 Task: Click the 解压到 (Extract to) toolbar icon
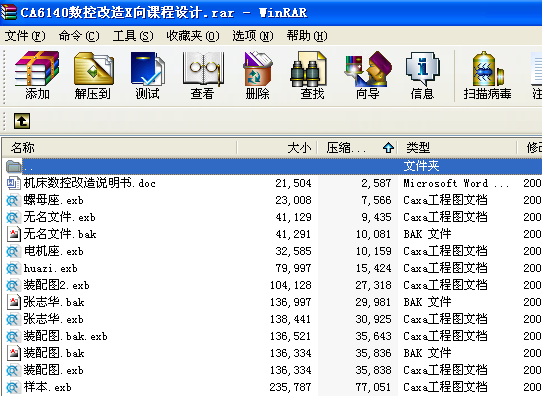point(93,68)
